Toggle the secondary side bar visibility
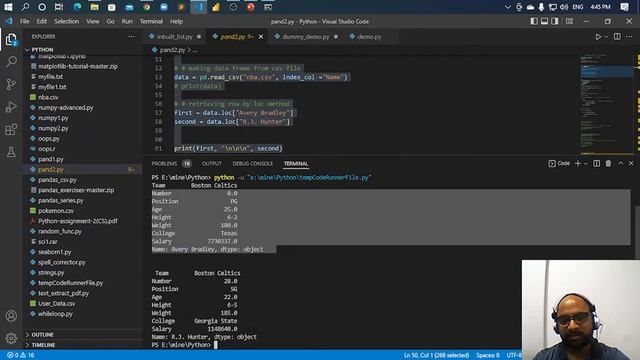This screenshot has width=640, height=360. tap(555, 21)
